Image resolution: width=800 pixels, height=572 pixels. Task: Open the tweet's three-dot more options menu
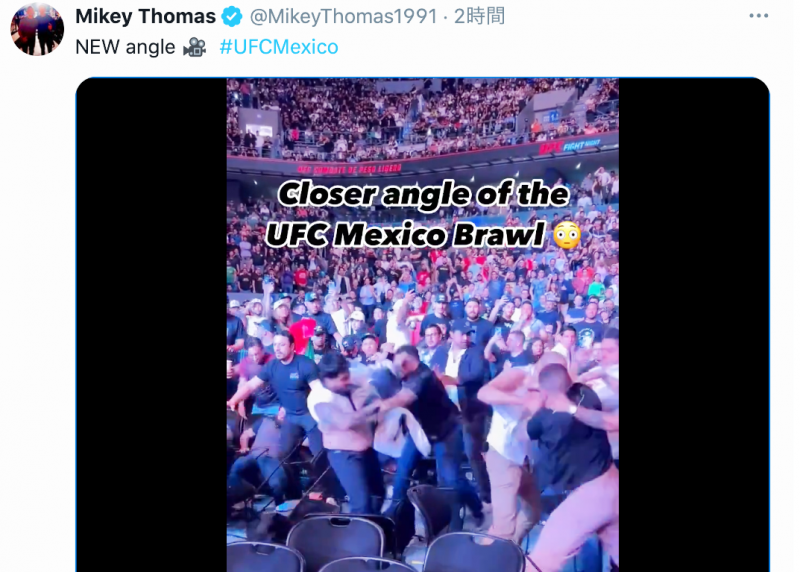click(x=759, y=16)
